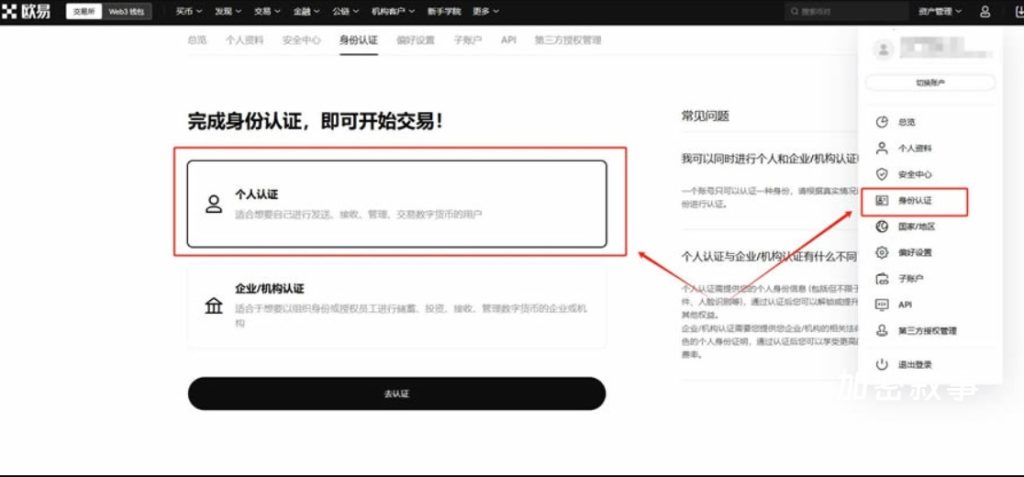
Task: Click the Preferences (偏好设置) gear icon
Action: [882, 253]
